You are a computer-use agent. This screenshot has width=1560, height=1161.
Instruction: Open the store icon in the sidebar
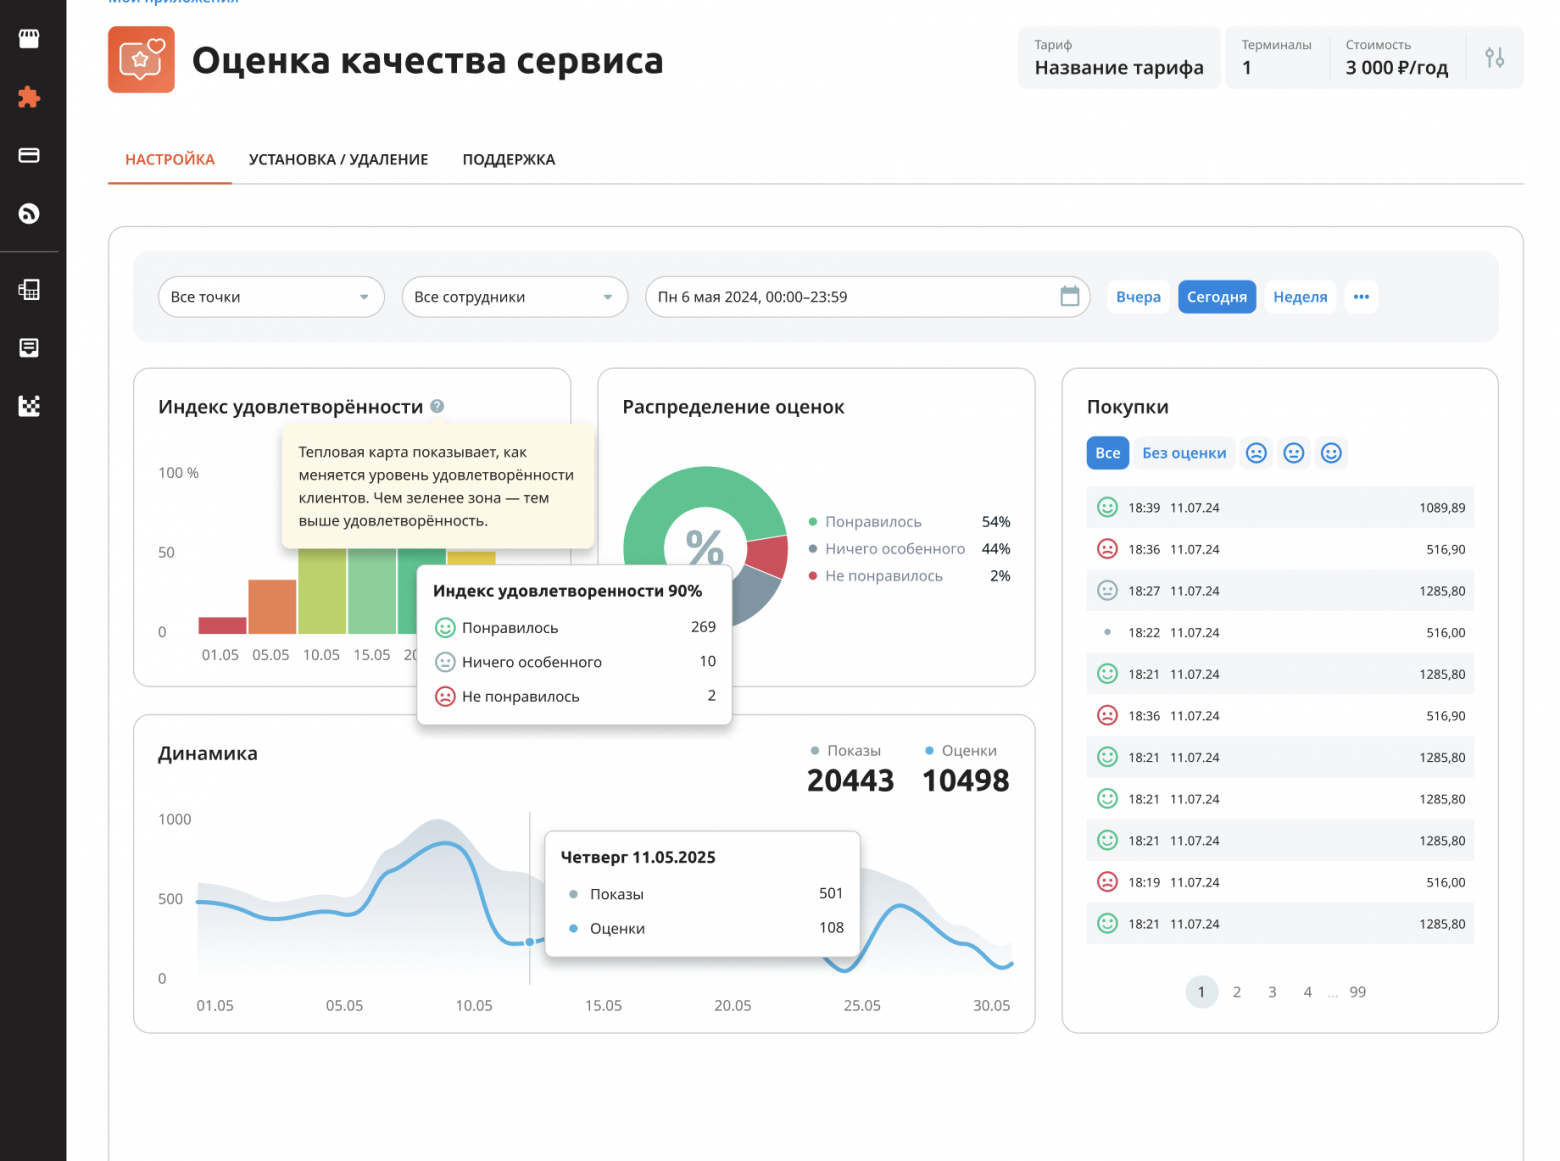tap(29, 38)
